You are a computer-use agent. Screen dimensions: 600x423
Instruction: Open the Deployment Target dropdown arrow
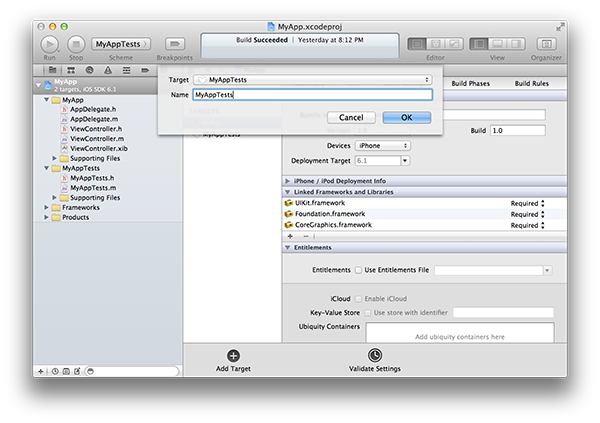pos(405,161)
